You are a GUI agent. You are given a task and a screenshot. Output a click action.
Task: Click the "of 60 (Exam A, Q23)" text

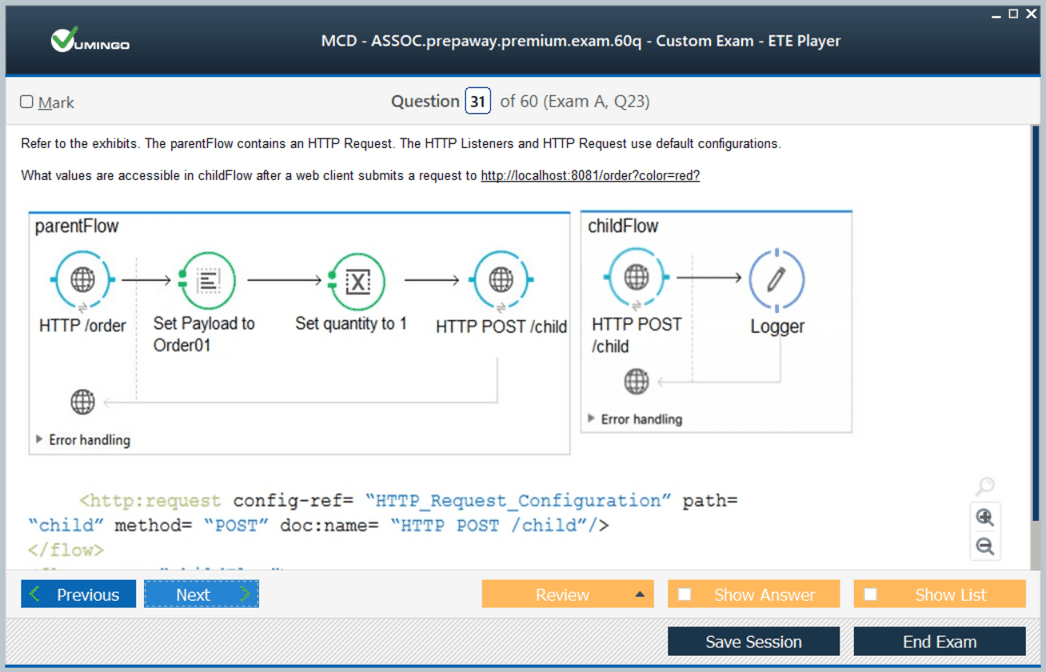coord(575,101)
